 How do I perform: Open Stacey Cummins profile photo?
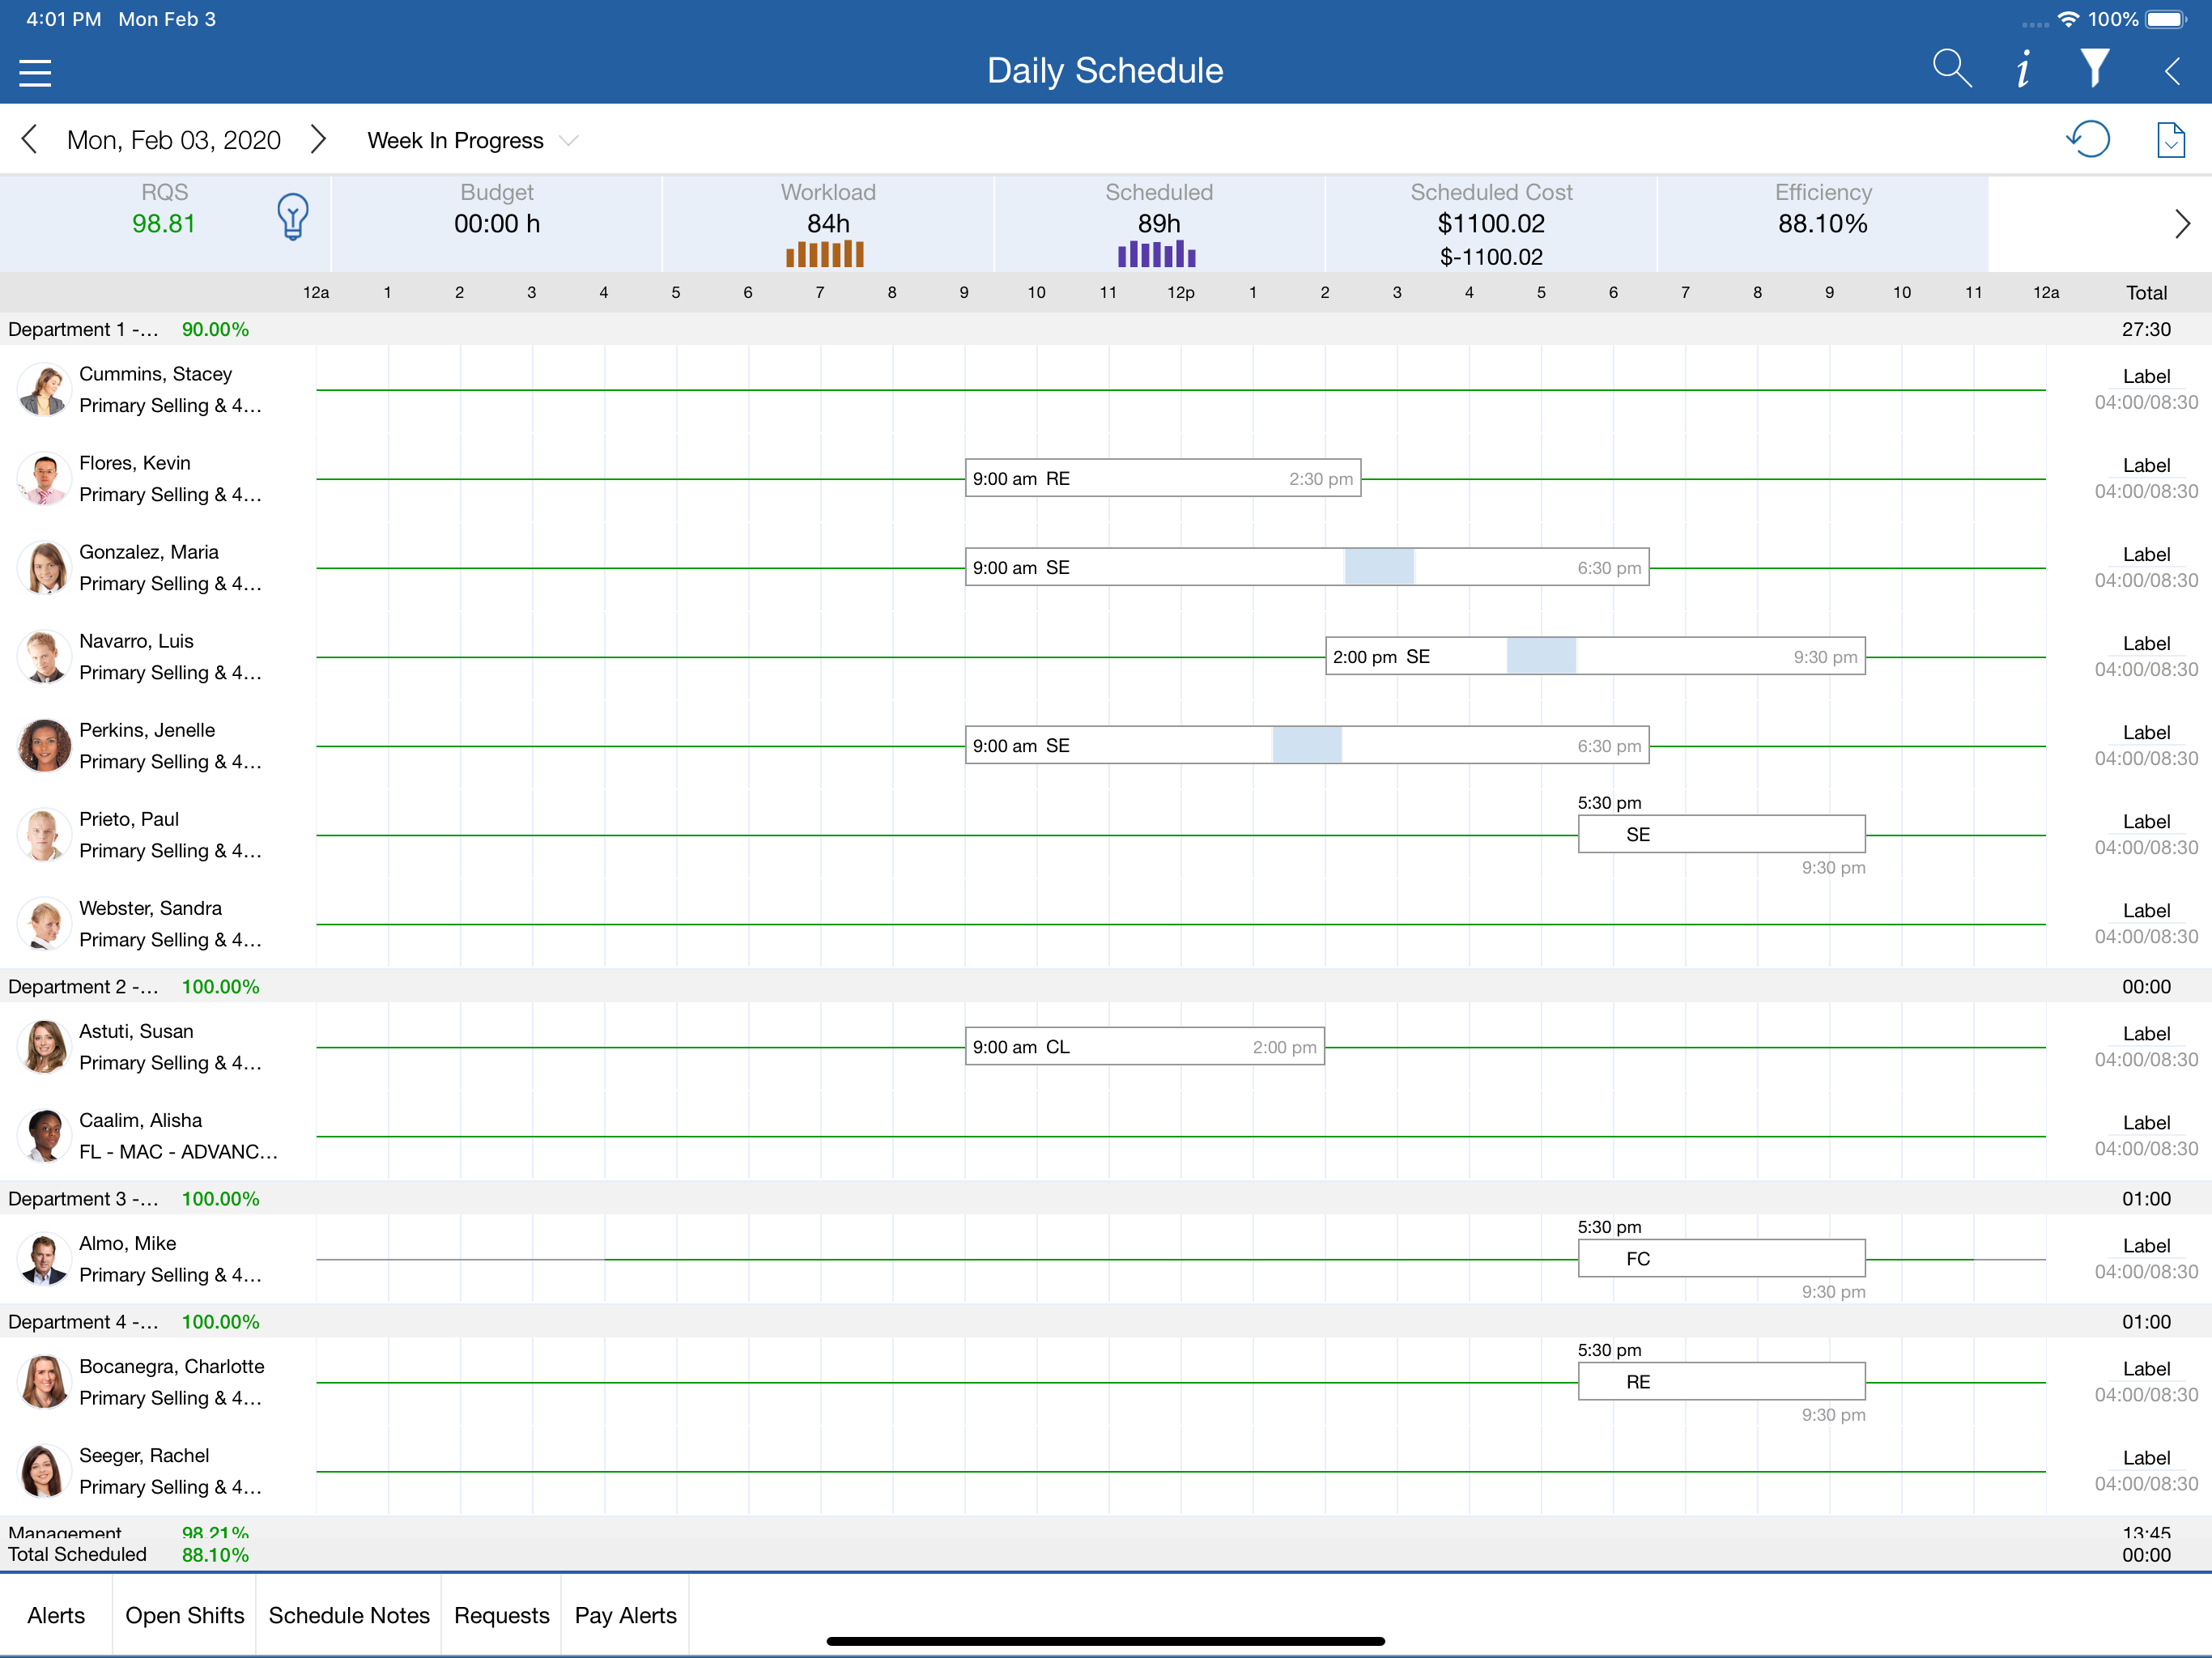[x=44, y=390]
